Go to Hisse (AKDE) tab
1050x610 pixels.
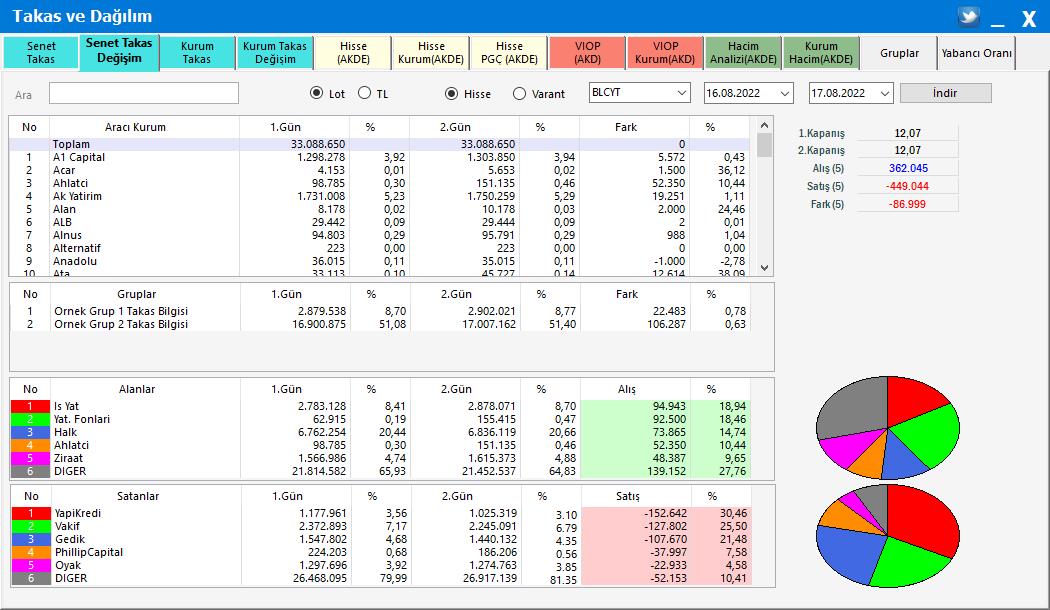coord(353,52)
